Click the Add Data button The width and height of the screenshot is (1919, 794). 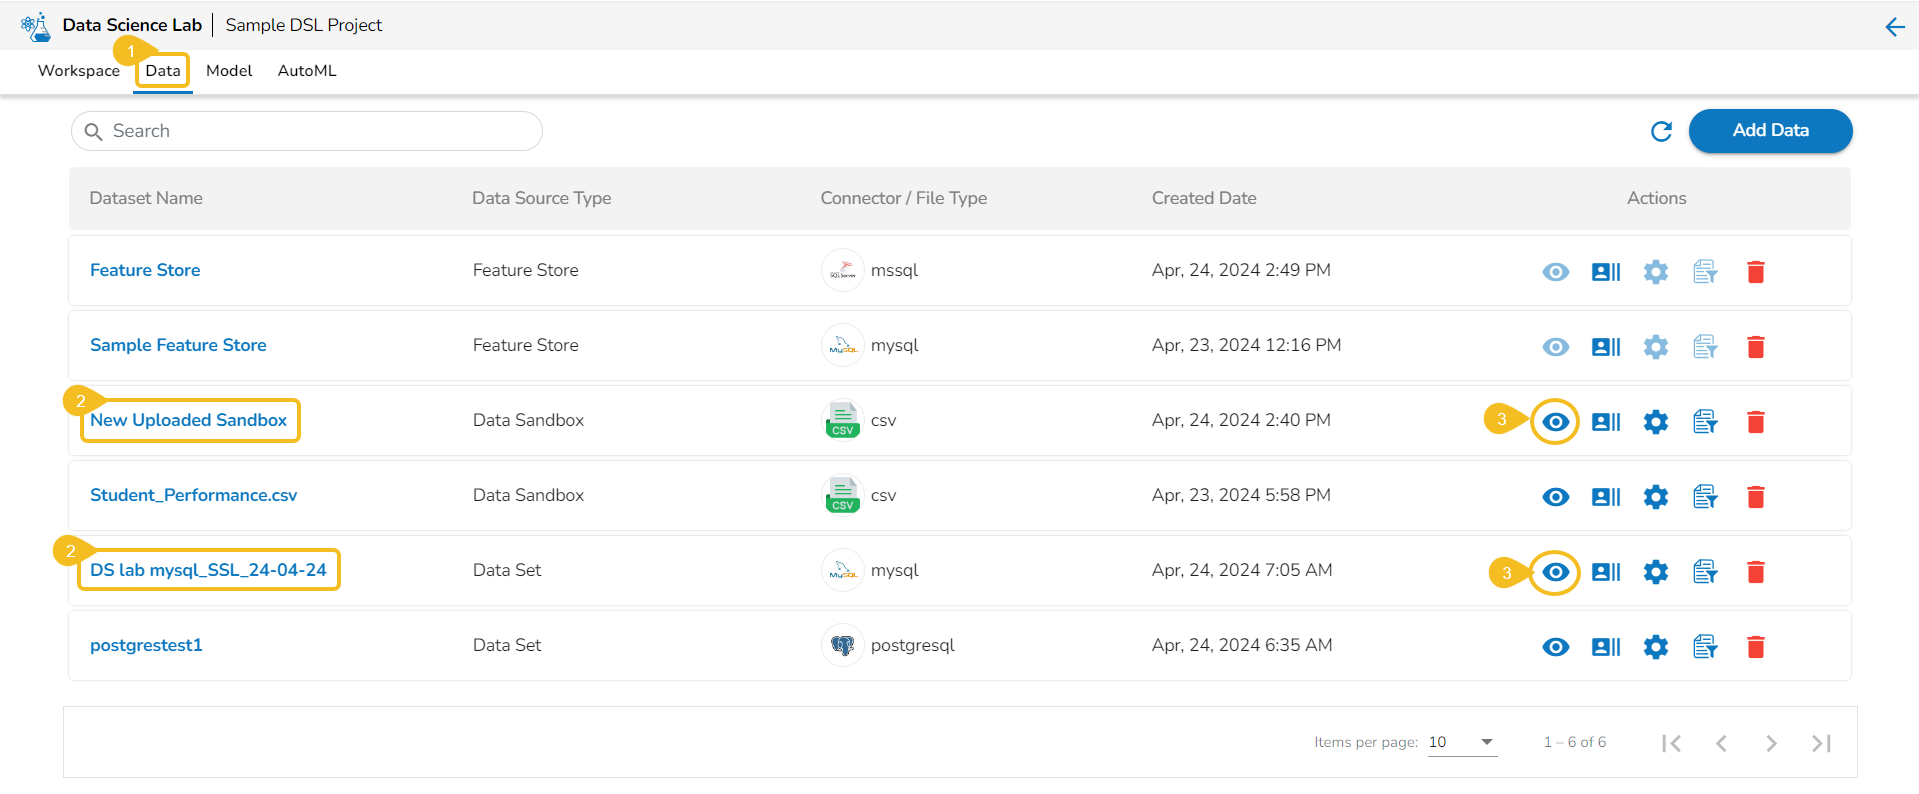[x=1770, y=131]
